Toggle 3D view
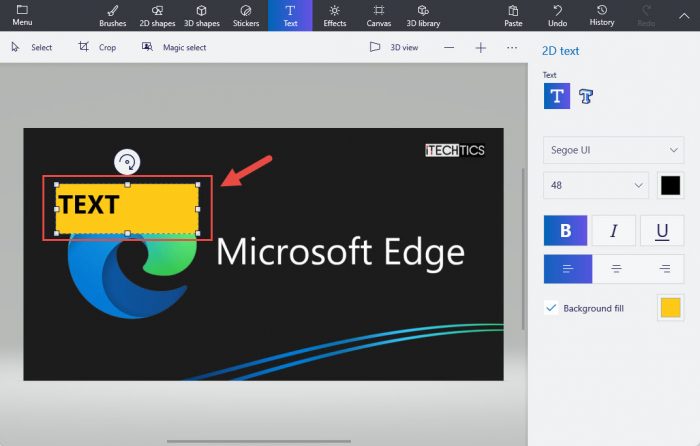This screenshot has height=446, width=700. 394,47
